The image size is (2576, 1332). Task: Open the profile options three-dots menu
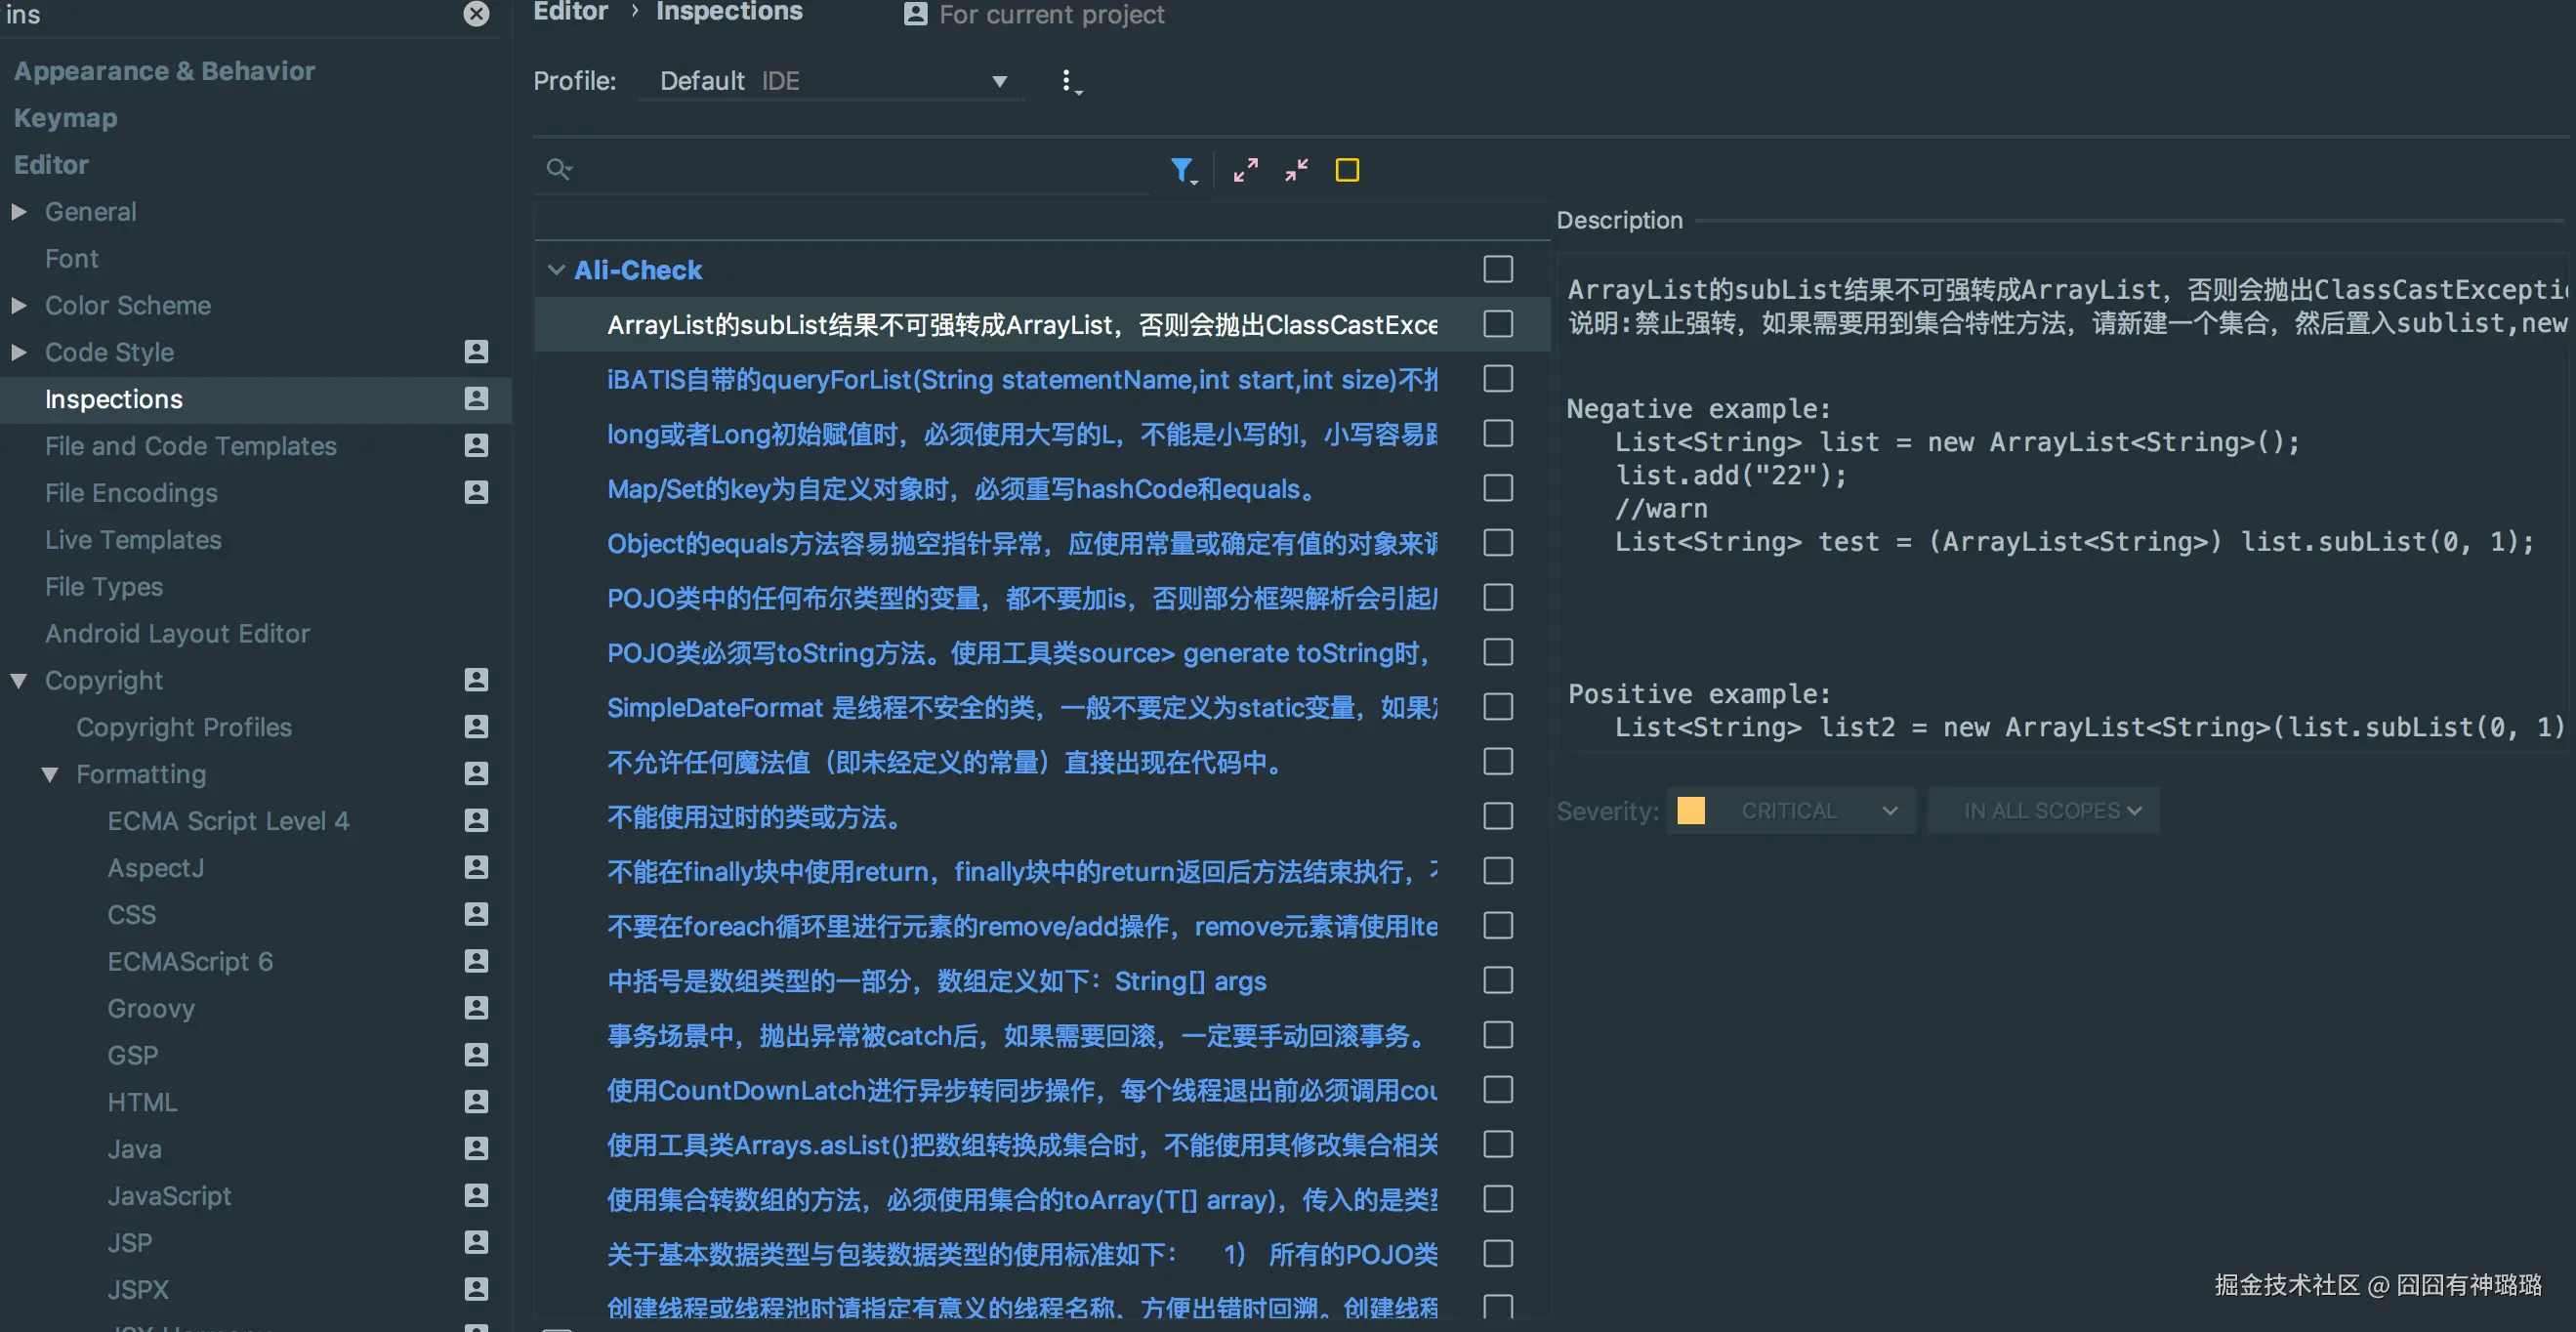tap(1068, 81)
